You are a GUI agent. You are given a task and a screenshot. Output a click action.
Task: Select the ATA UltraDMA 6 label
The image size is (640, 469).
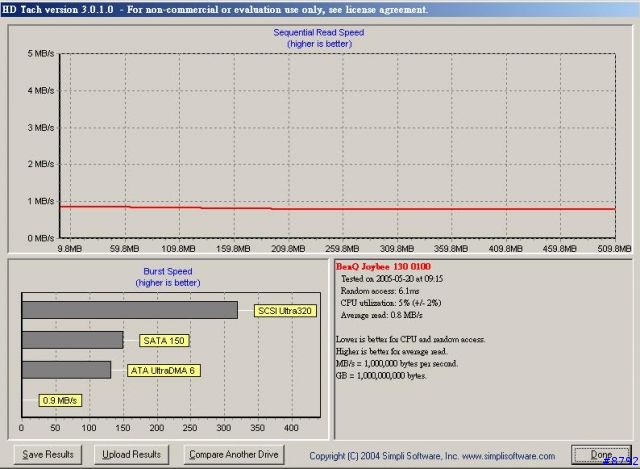(x=163, y=371)
